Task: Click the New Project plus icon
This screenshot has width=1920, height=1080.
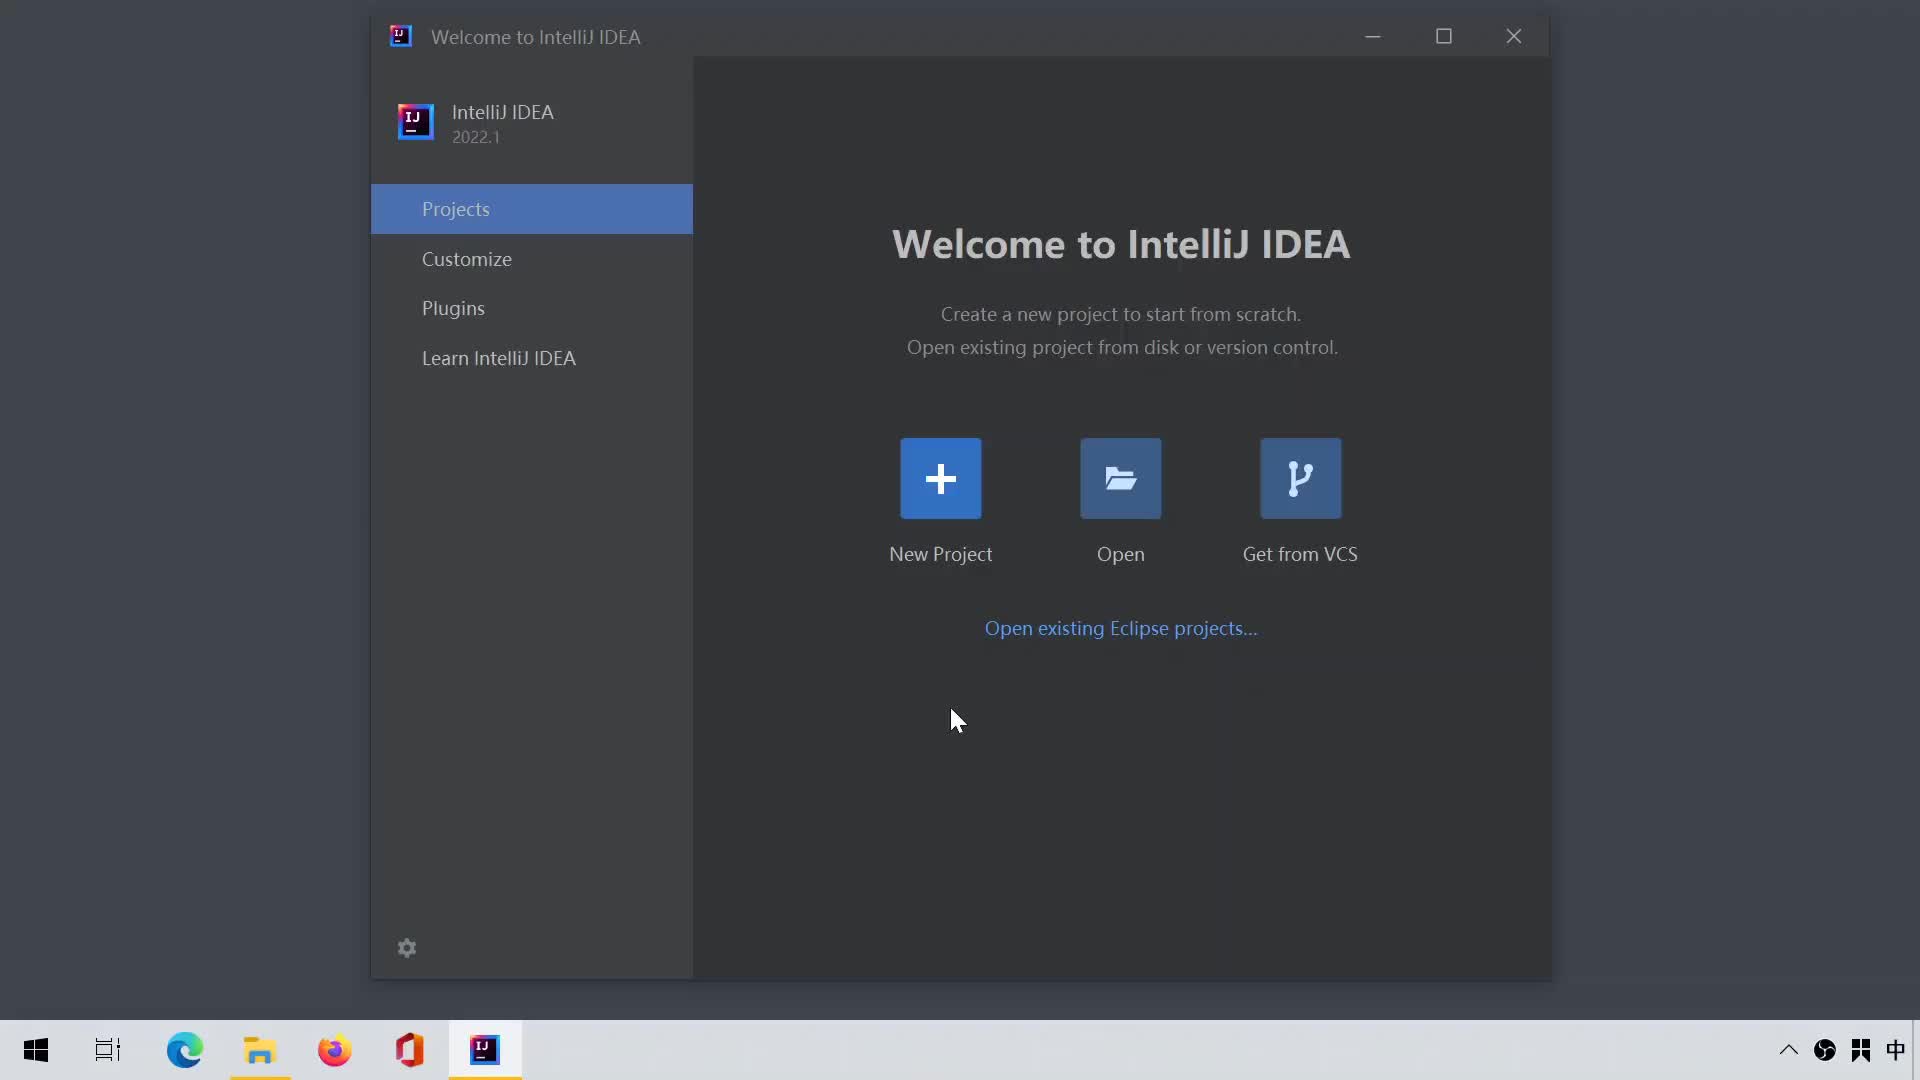Action: (940, 478)
